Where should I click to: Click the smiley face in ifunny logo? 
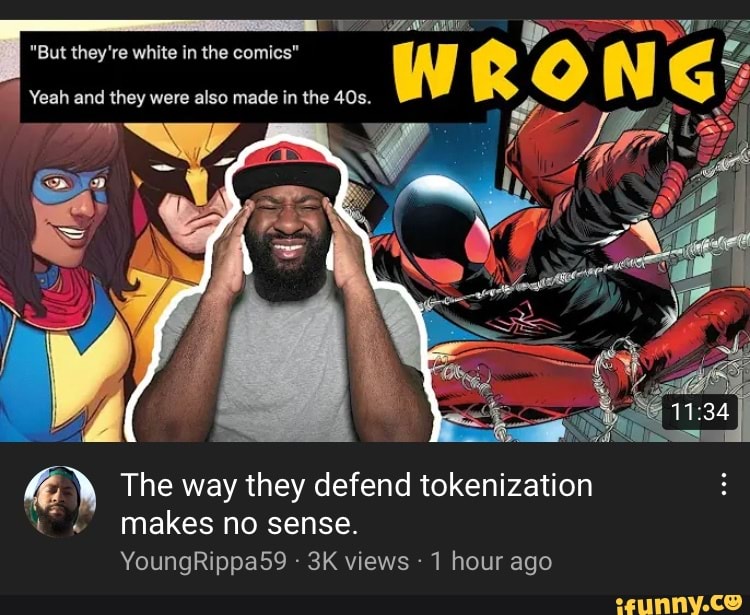(x=732, y=601)
